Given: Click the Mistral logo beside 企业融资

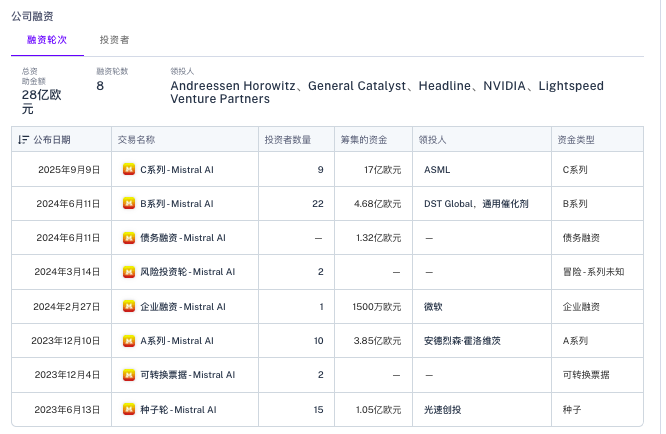Looking at the screenshot, I should 129,307.
